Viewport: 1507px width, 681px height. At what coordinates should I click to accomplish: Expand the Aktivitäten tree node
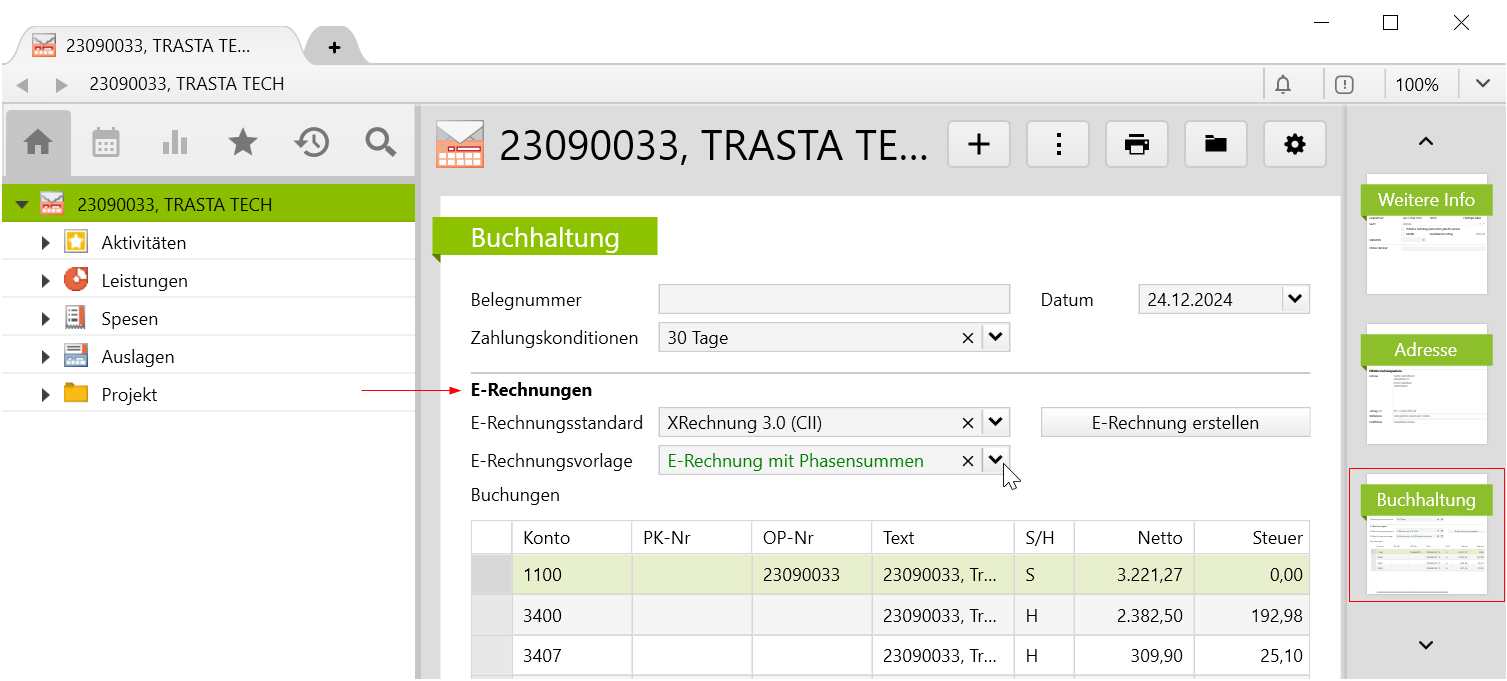(45, 243)
